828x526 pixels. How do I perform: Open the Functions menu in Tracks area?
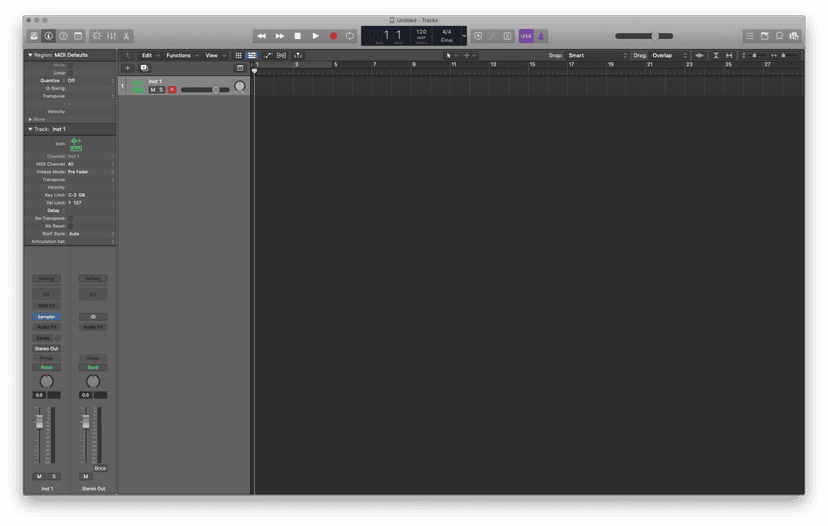coord(182,55)
